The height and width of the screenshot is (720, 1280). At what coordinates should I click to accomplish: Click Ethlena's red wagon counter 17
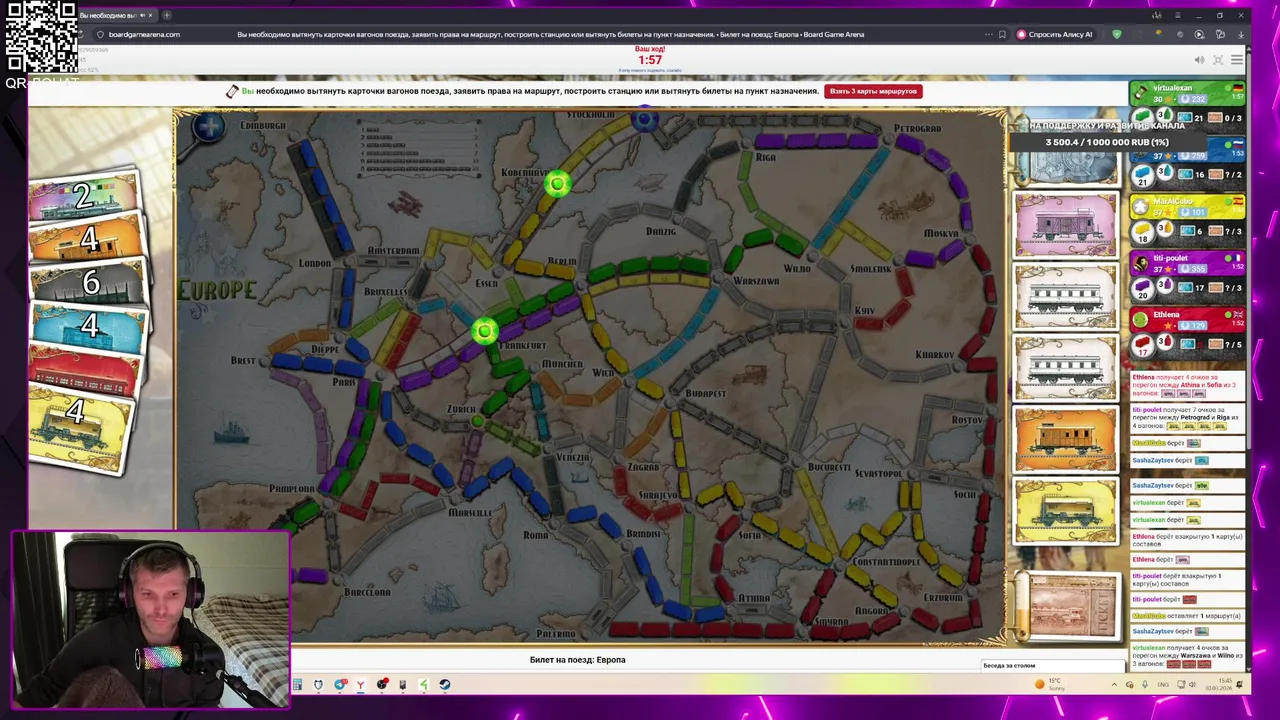coord(1143,346)
